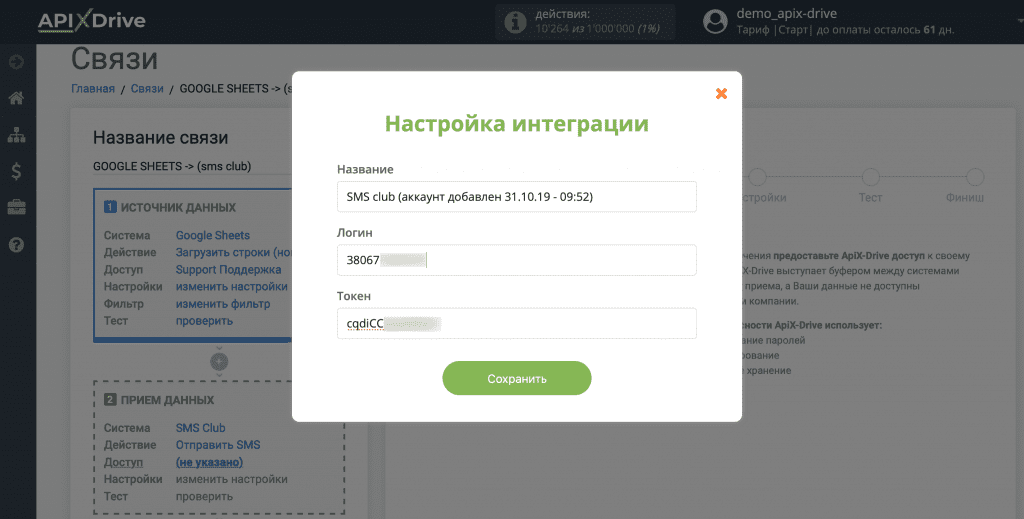1024x519 pixels.
Task: Open the ApiX-Drive logo home link
Action: [91, 21]
